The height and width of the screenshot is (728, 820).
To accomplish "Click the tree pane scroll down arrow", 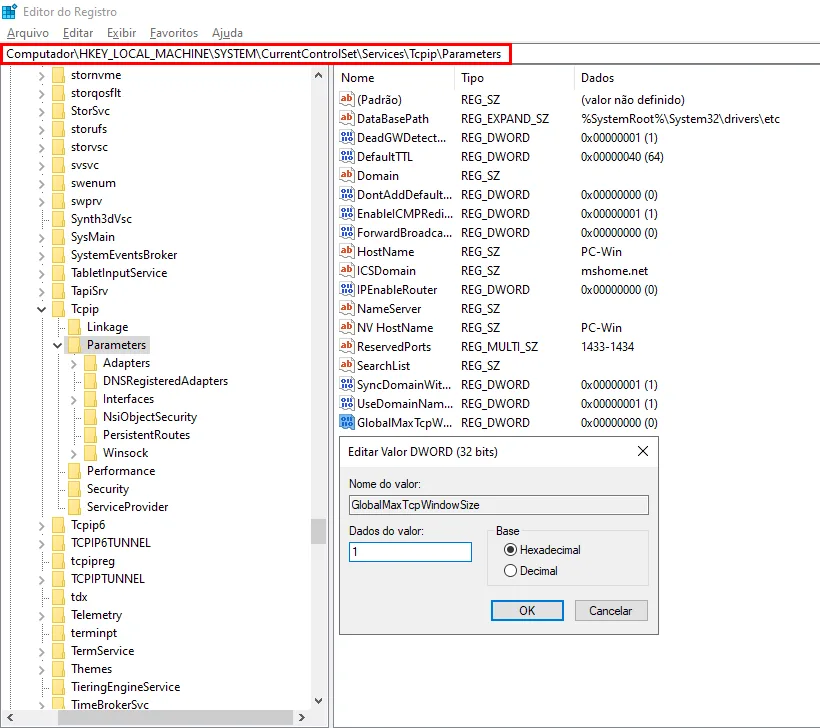I will (318, 701).
